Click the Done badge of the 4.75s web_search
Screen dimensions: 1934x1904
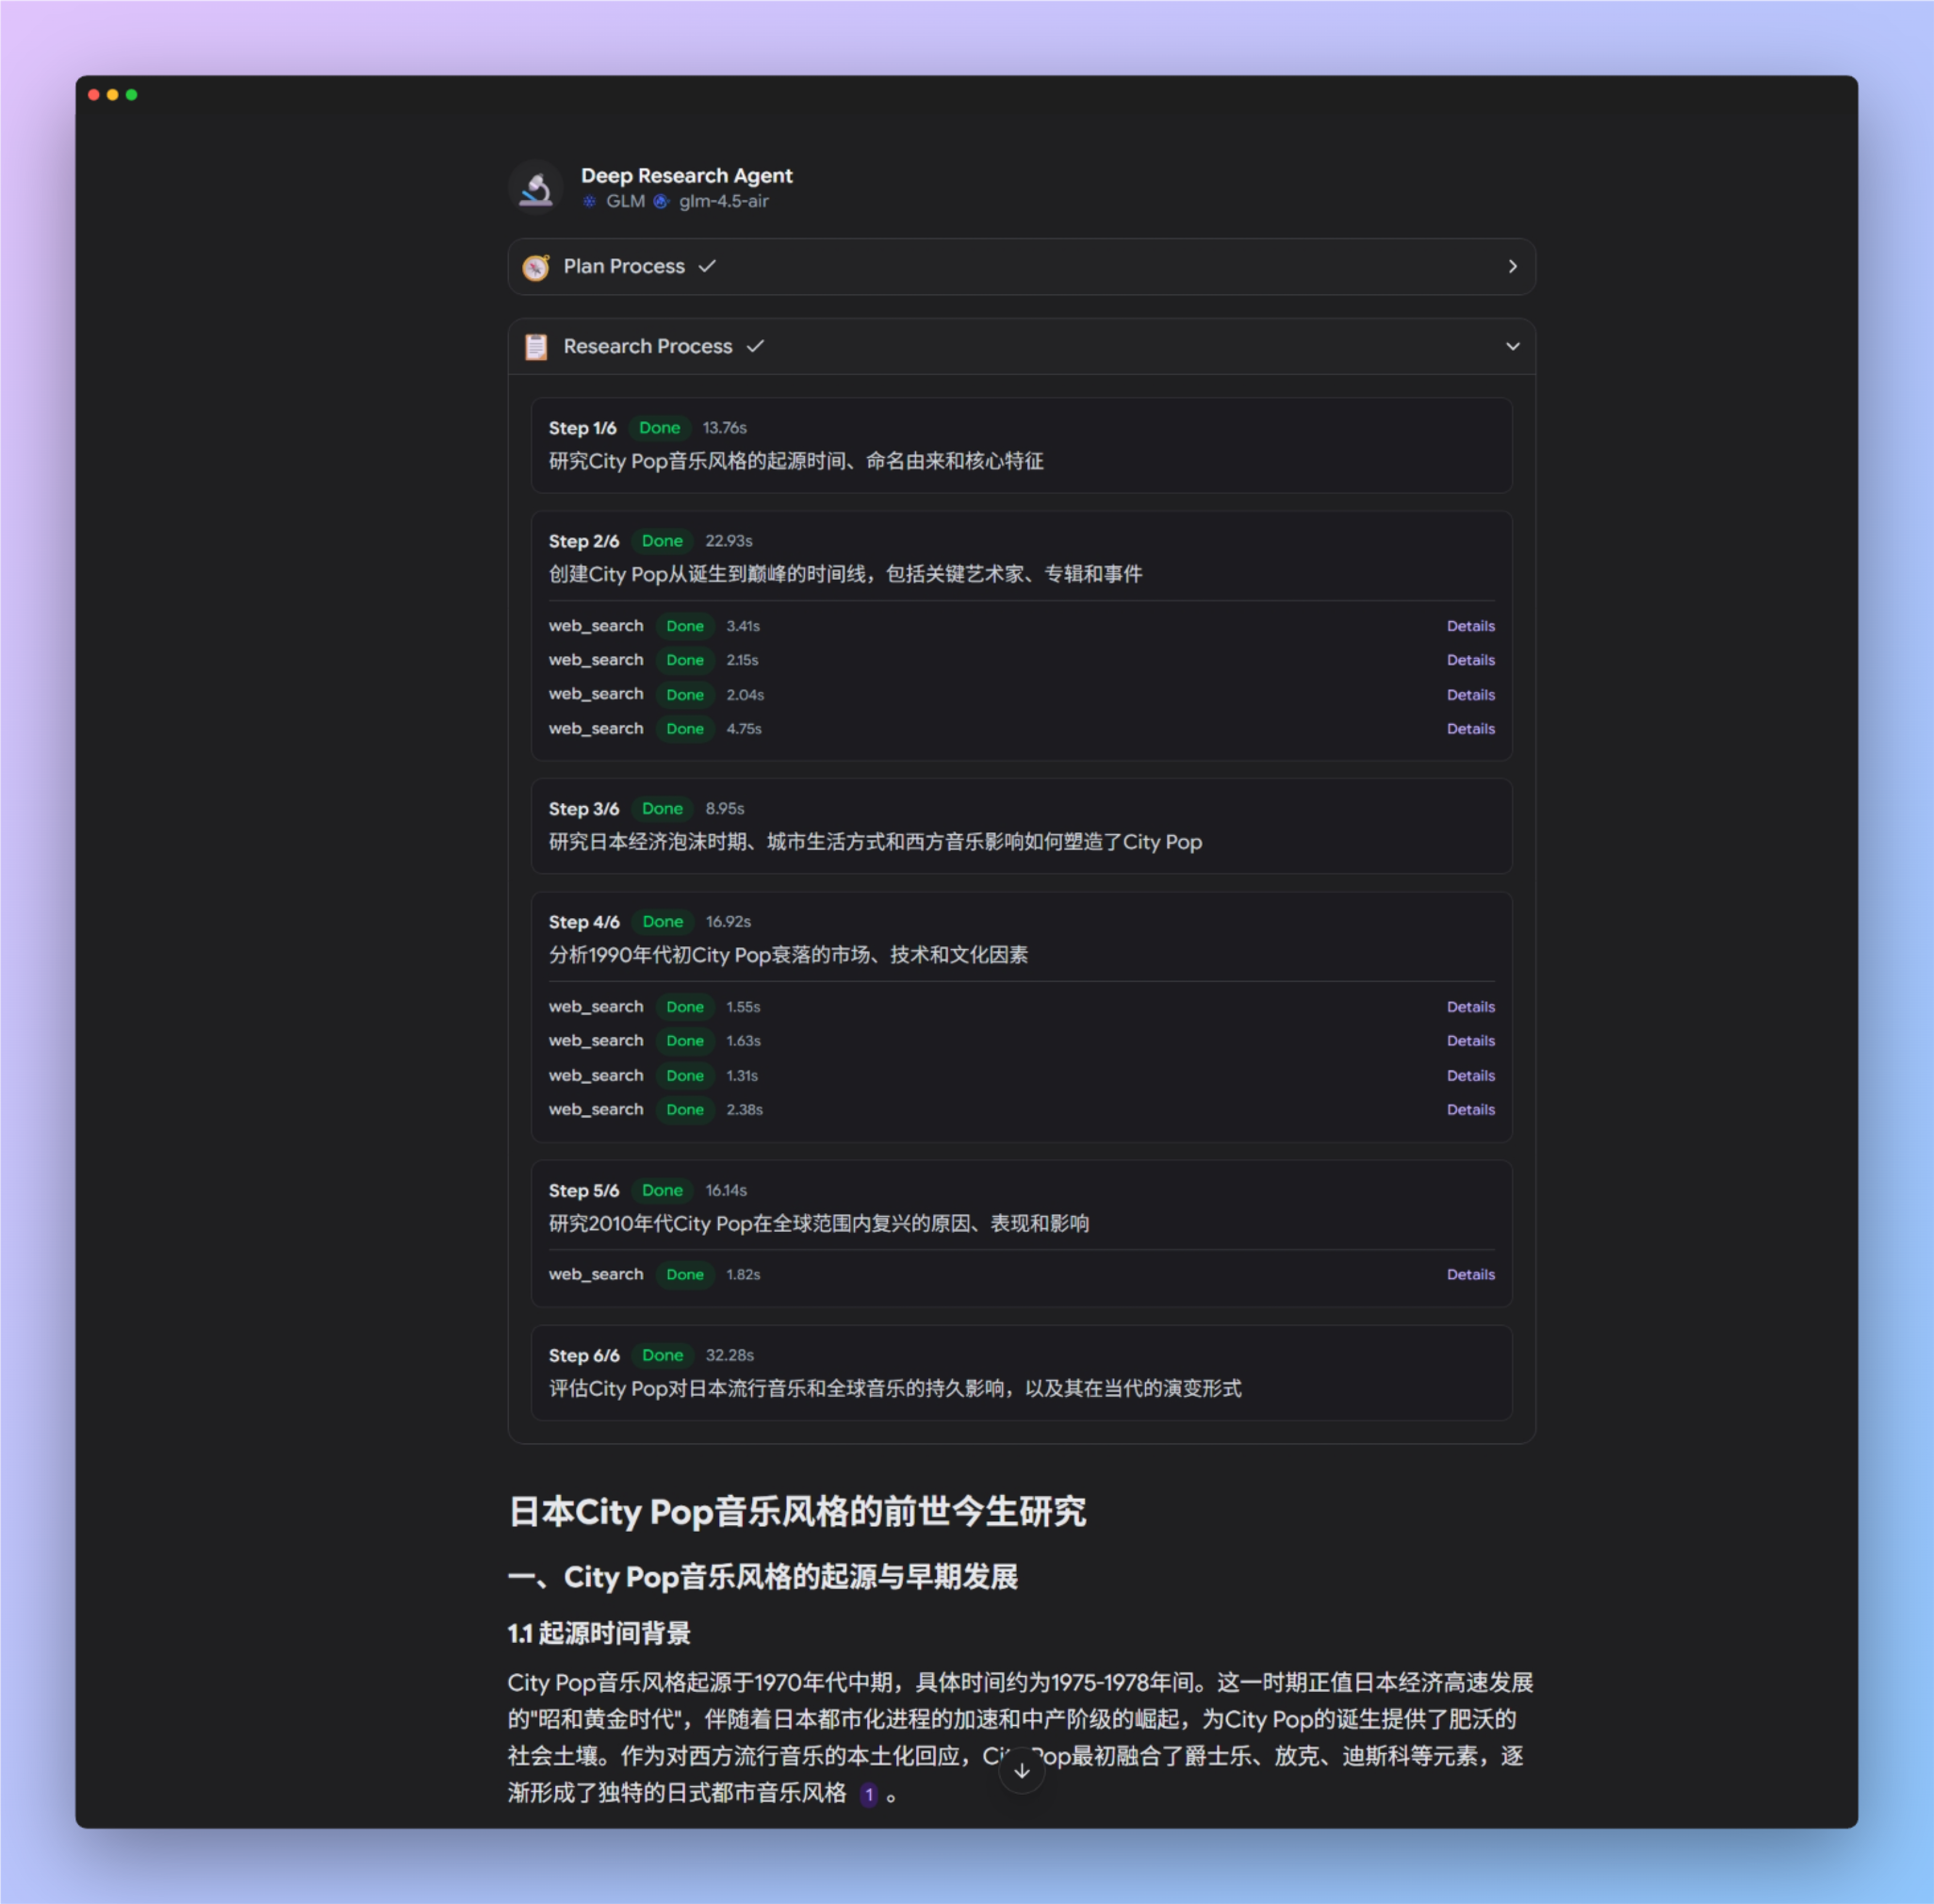coord(684,729)
